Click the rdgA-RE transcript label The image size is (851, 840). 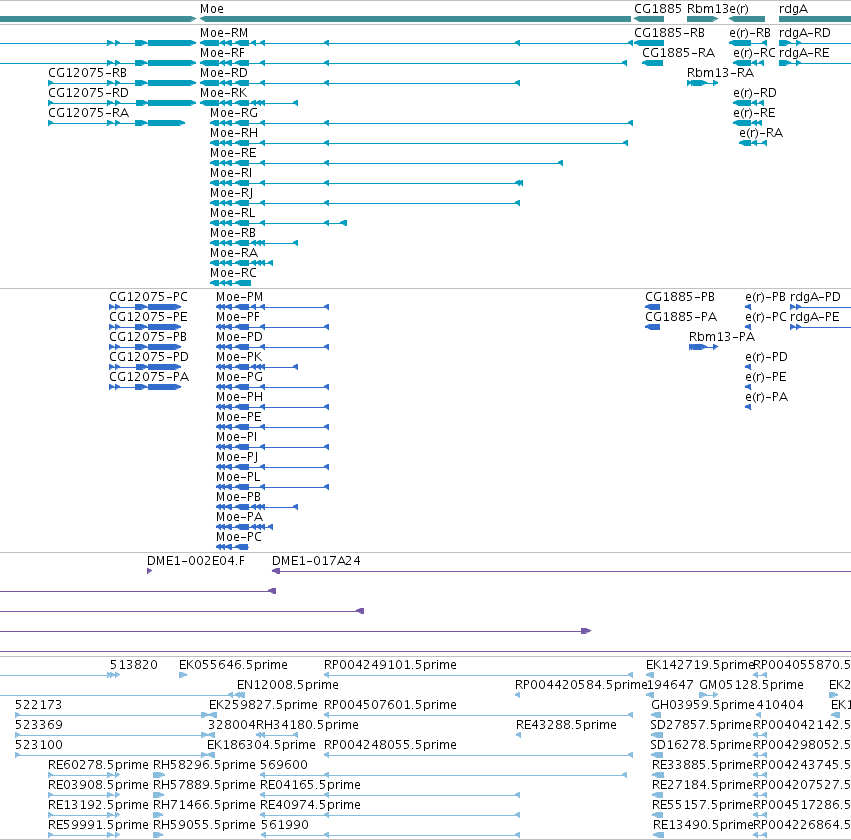pos(804,53)
